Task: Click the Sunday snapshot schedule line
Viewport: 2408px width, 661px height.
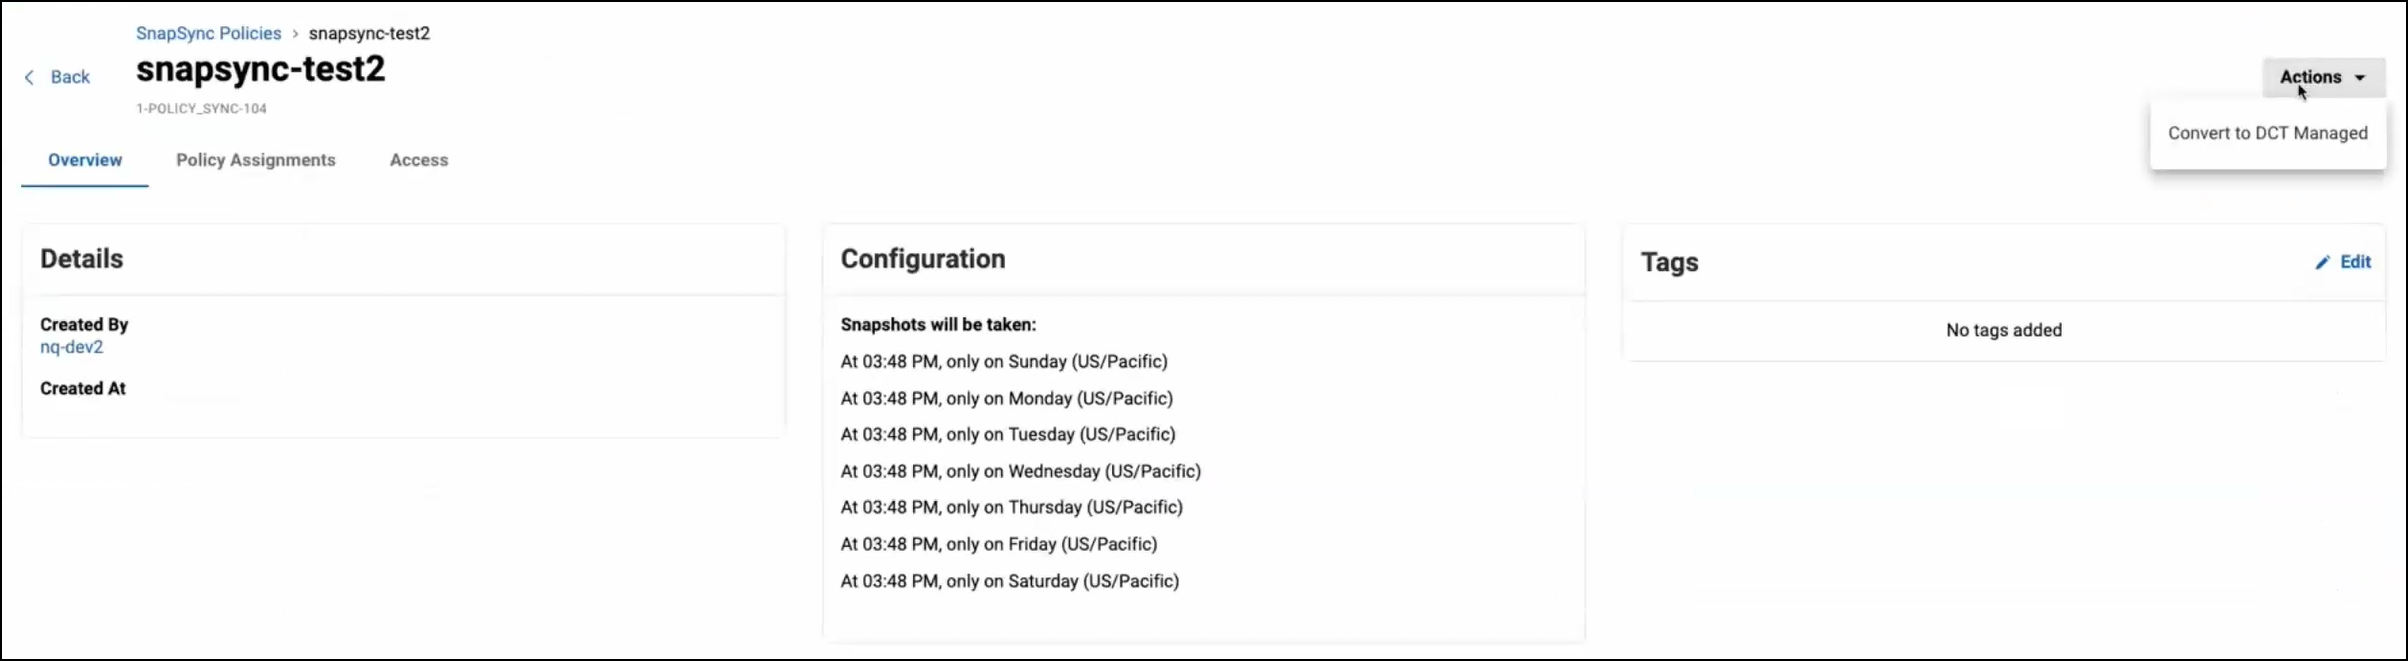Action: point(1003,361)
